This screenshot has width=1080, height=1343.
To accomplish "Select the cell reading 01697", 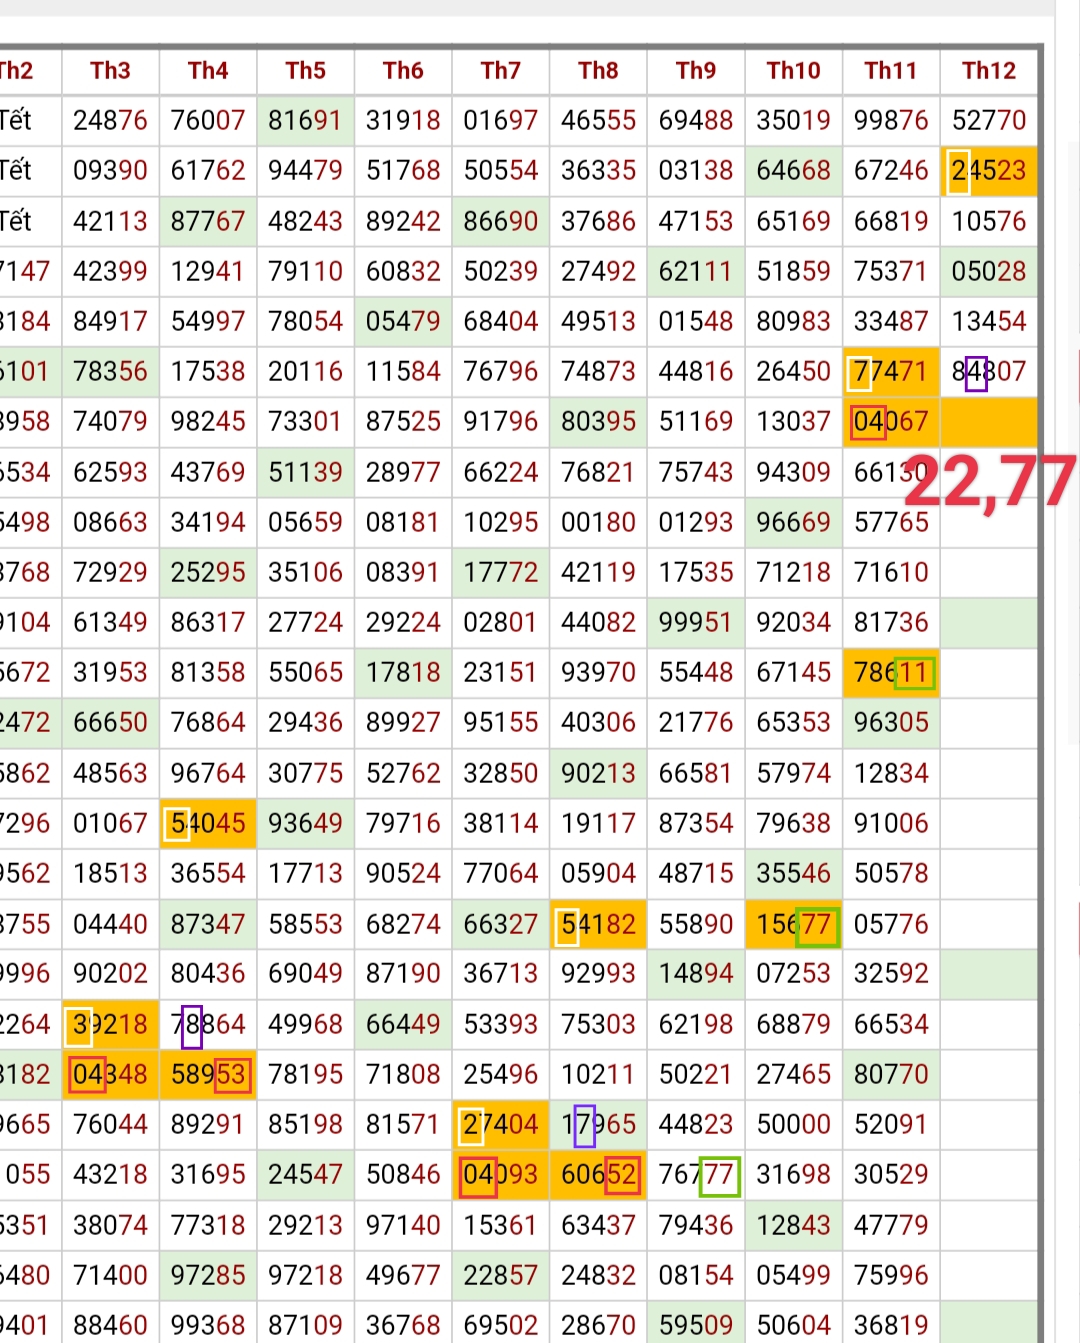I will click(501, 120).
